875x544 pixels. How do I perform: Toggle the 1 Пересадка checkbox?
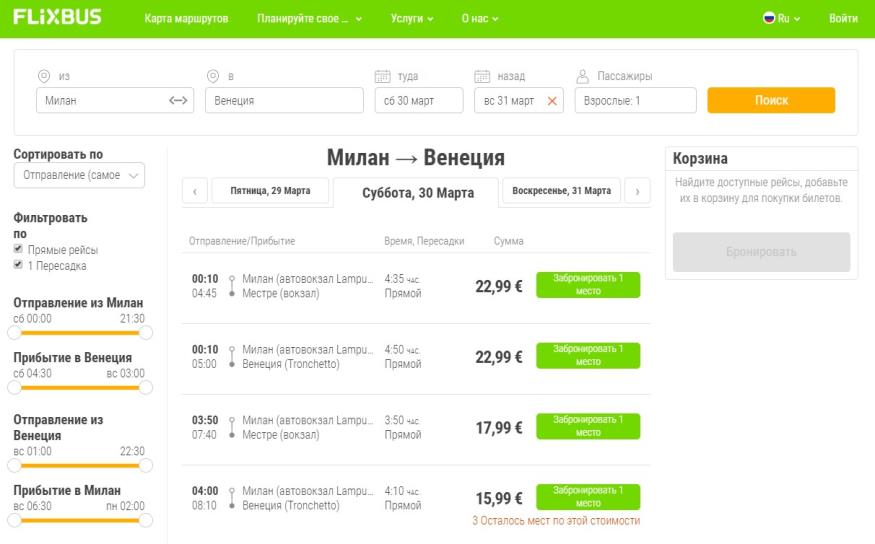click(x=18, y=265)
